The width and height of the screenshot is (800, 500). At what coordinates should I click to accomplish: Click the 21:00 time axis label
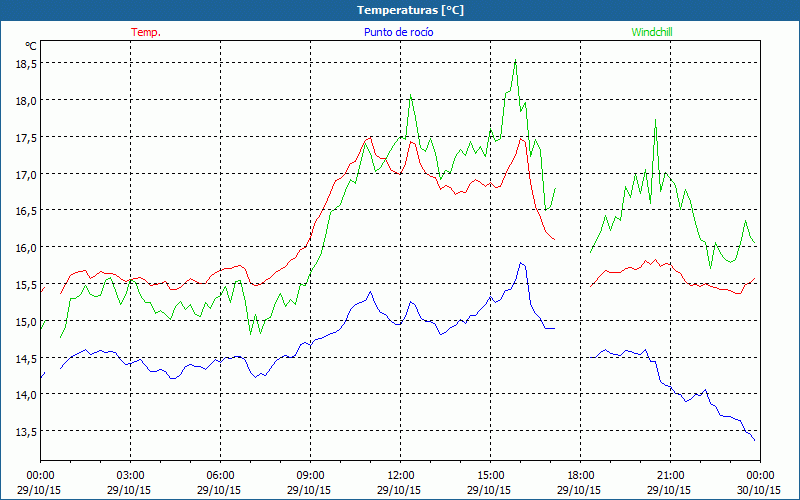pos(670,475)
